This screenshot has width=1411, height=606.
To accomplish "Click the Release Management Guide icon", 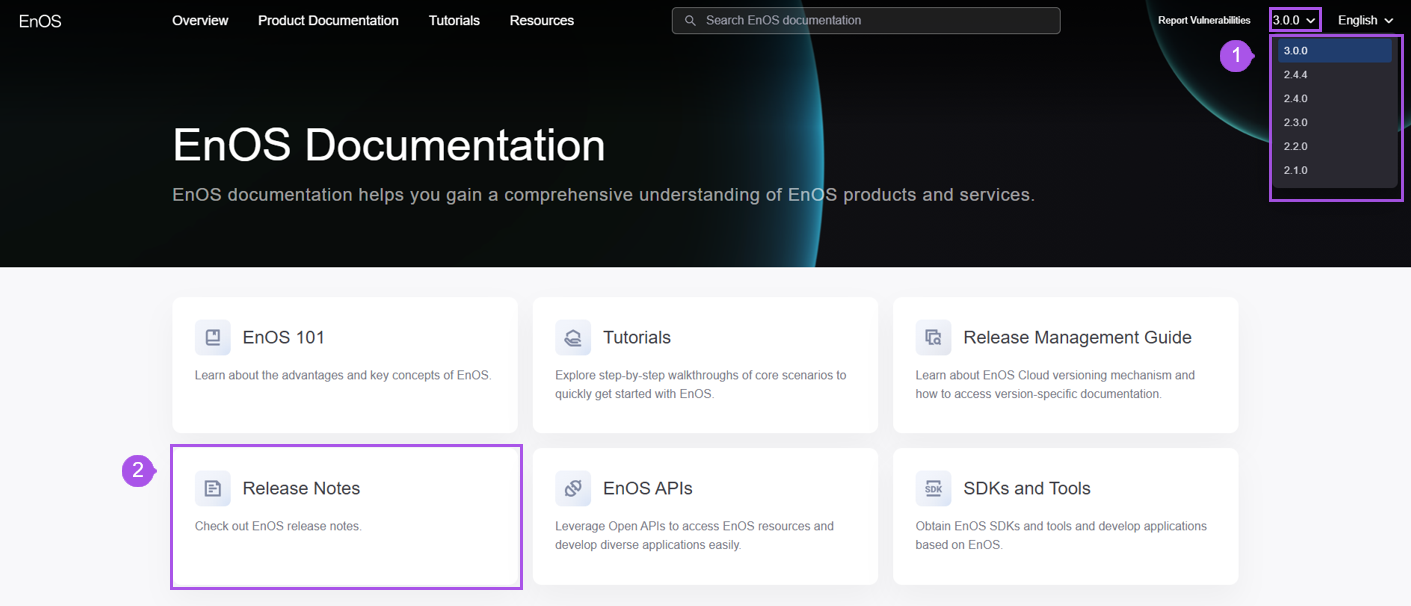I will [x=933, y=338].
